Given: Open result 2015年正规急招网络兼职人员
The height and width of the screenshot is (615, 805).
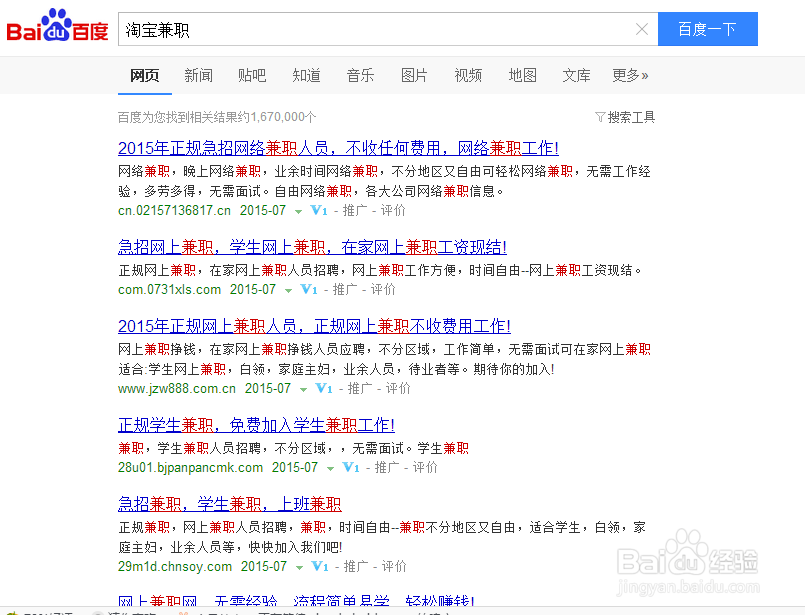Looking at the screenshot, I should coord(338,148).
